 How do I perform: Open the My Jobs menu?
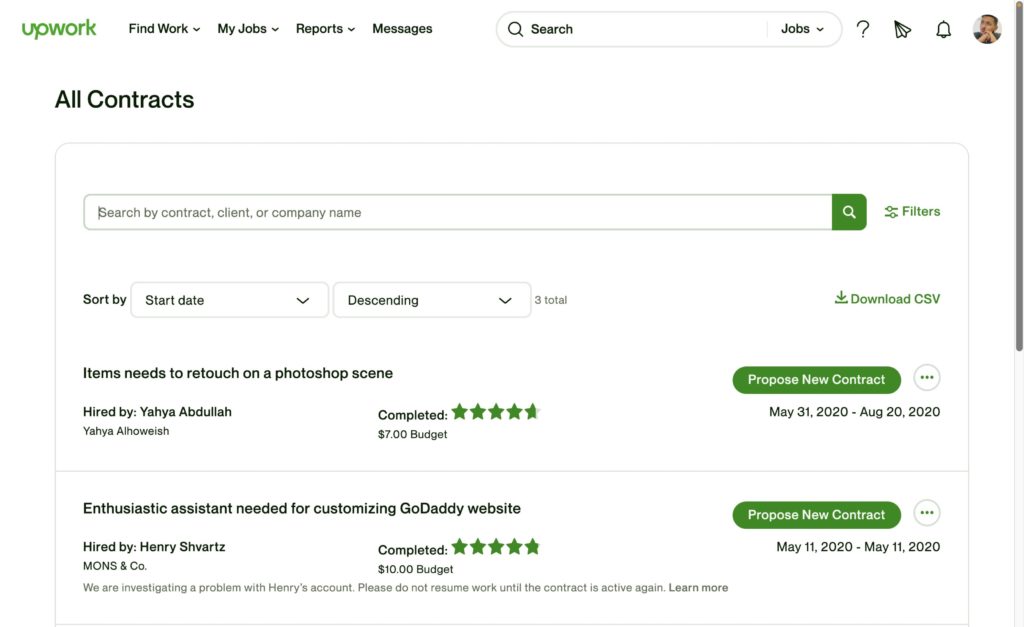(248, 29)
